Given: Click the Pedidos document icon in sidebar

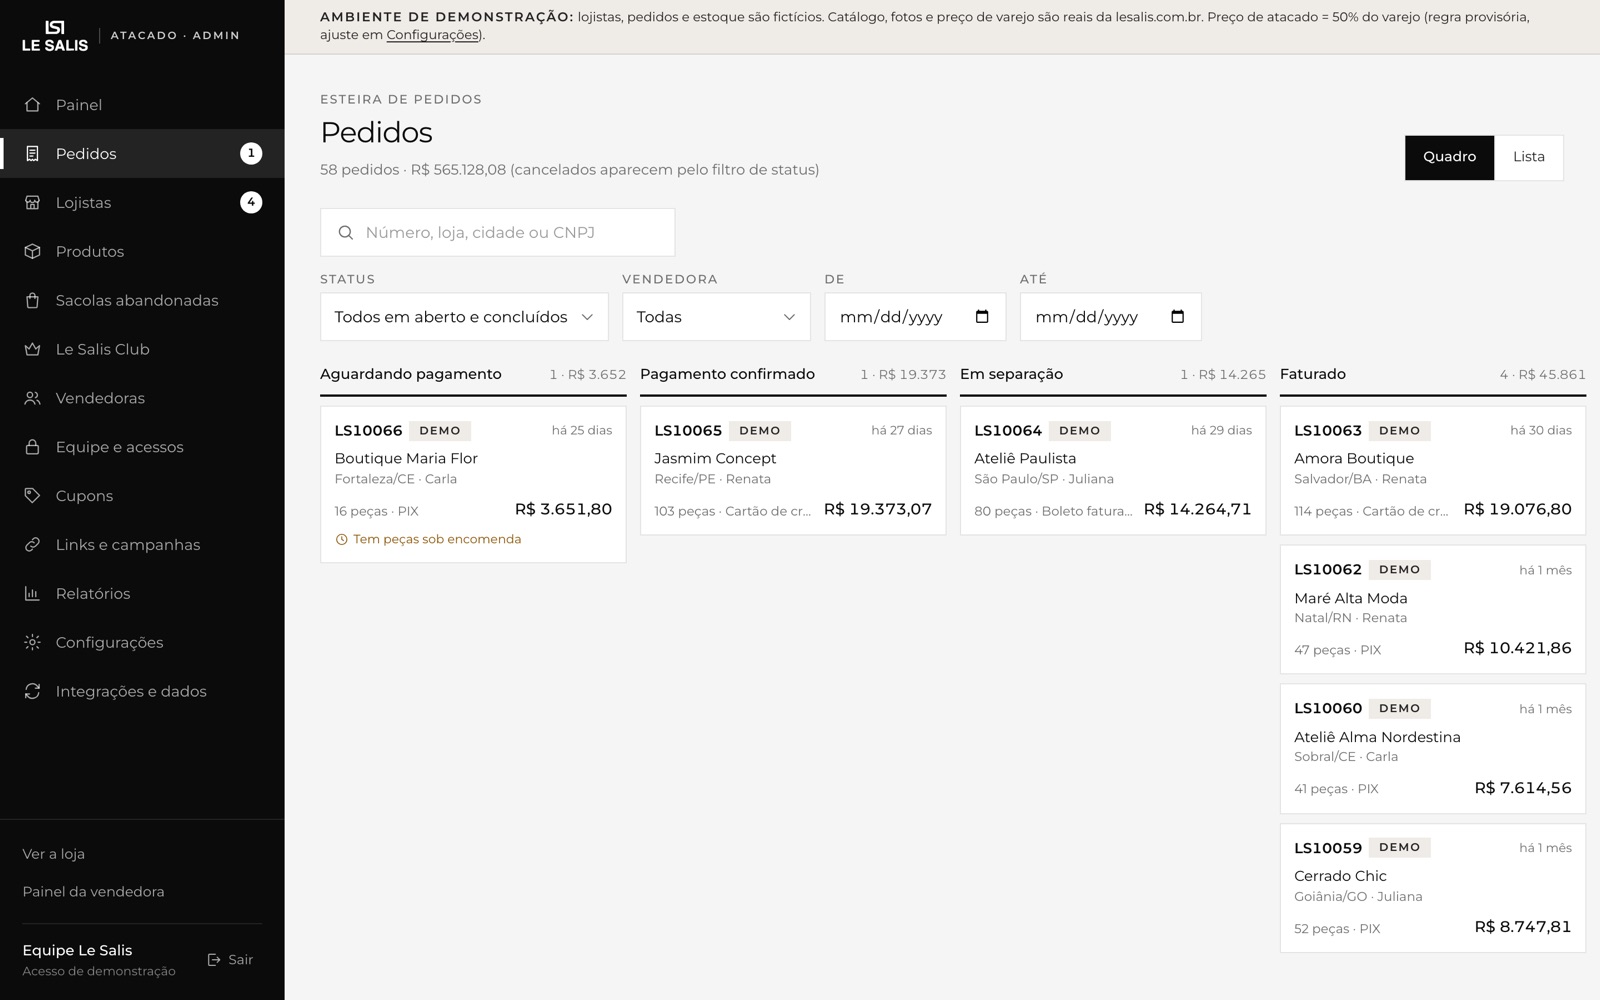Looking at the screenshot, I should 32,154.
